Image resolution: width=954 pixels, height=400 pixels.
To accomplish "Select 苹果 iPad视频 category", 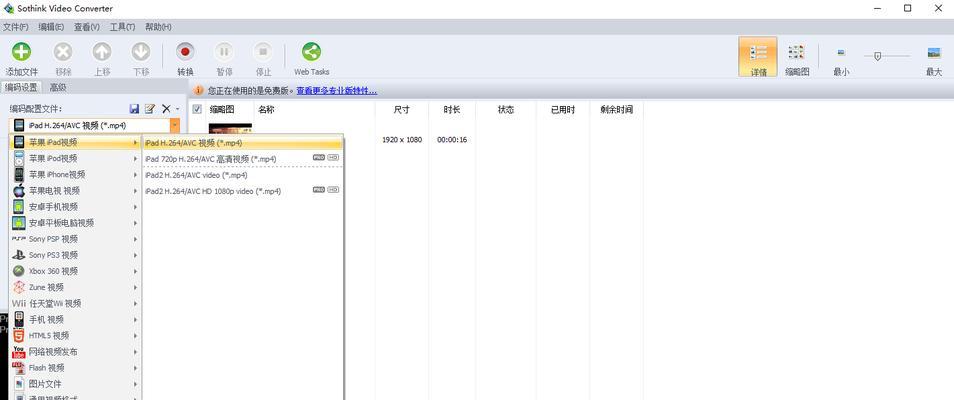I will (75, 142).
